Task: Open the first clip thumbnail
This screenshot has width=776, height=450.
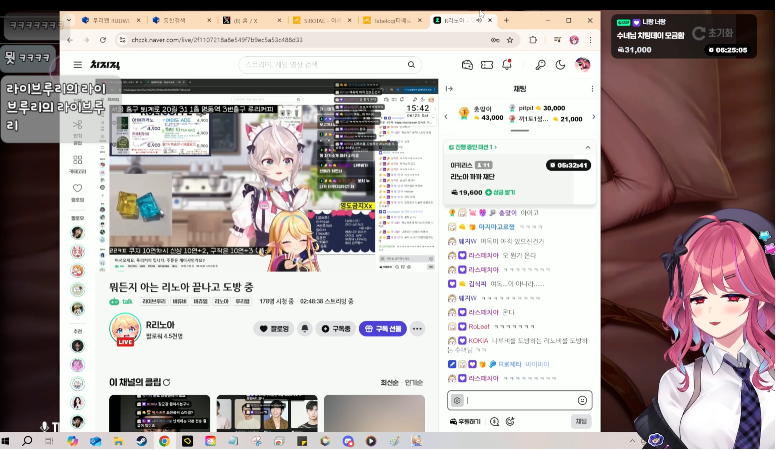Action: coord(159,413)
